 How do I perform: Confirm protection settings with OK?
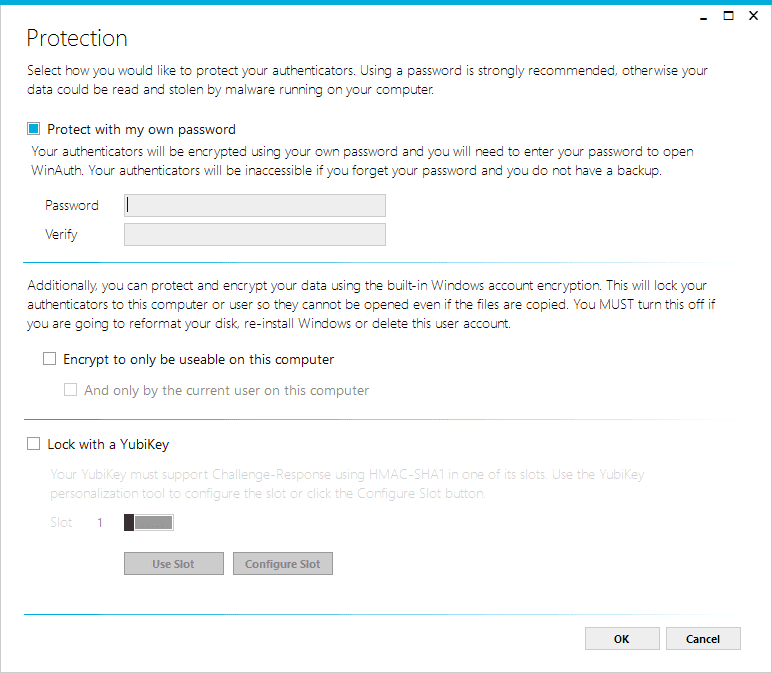[x=622, y=639]
